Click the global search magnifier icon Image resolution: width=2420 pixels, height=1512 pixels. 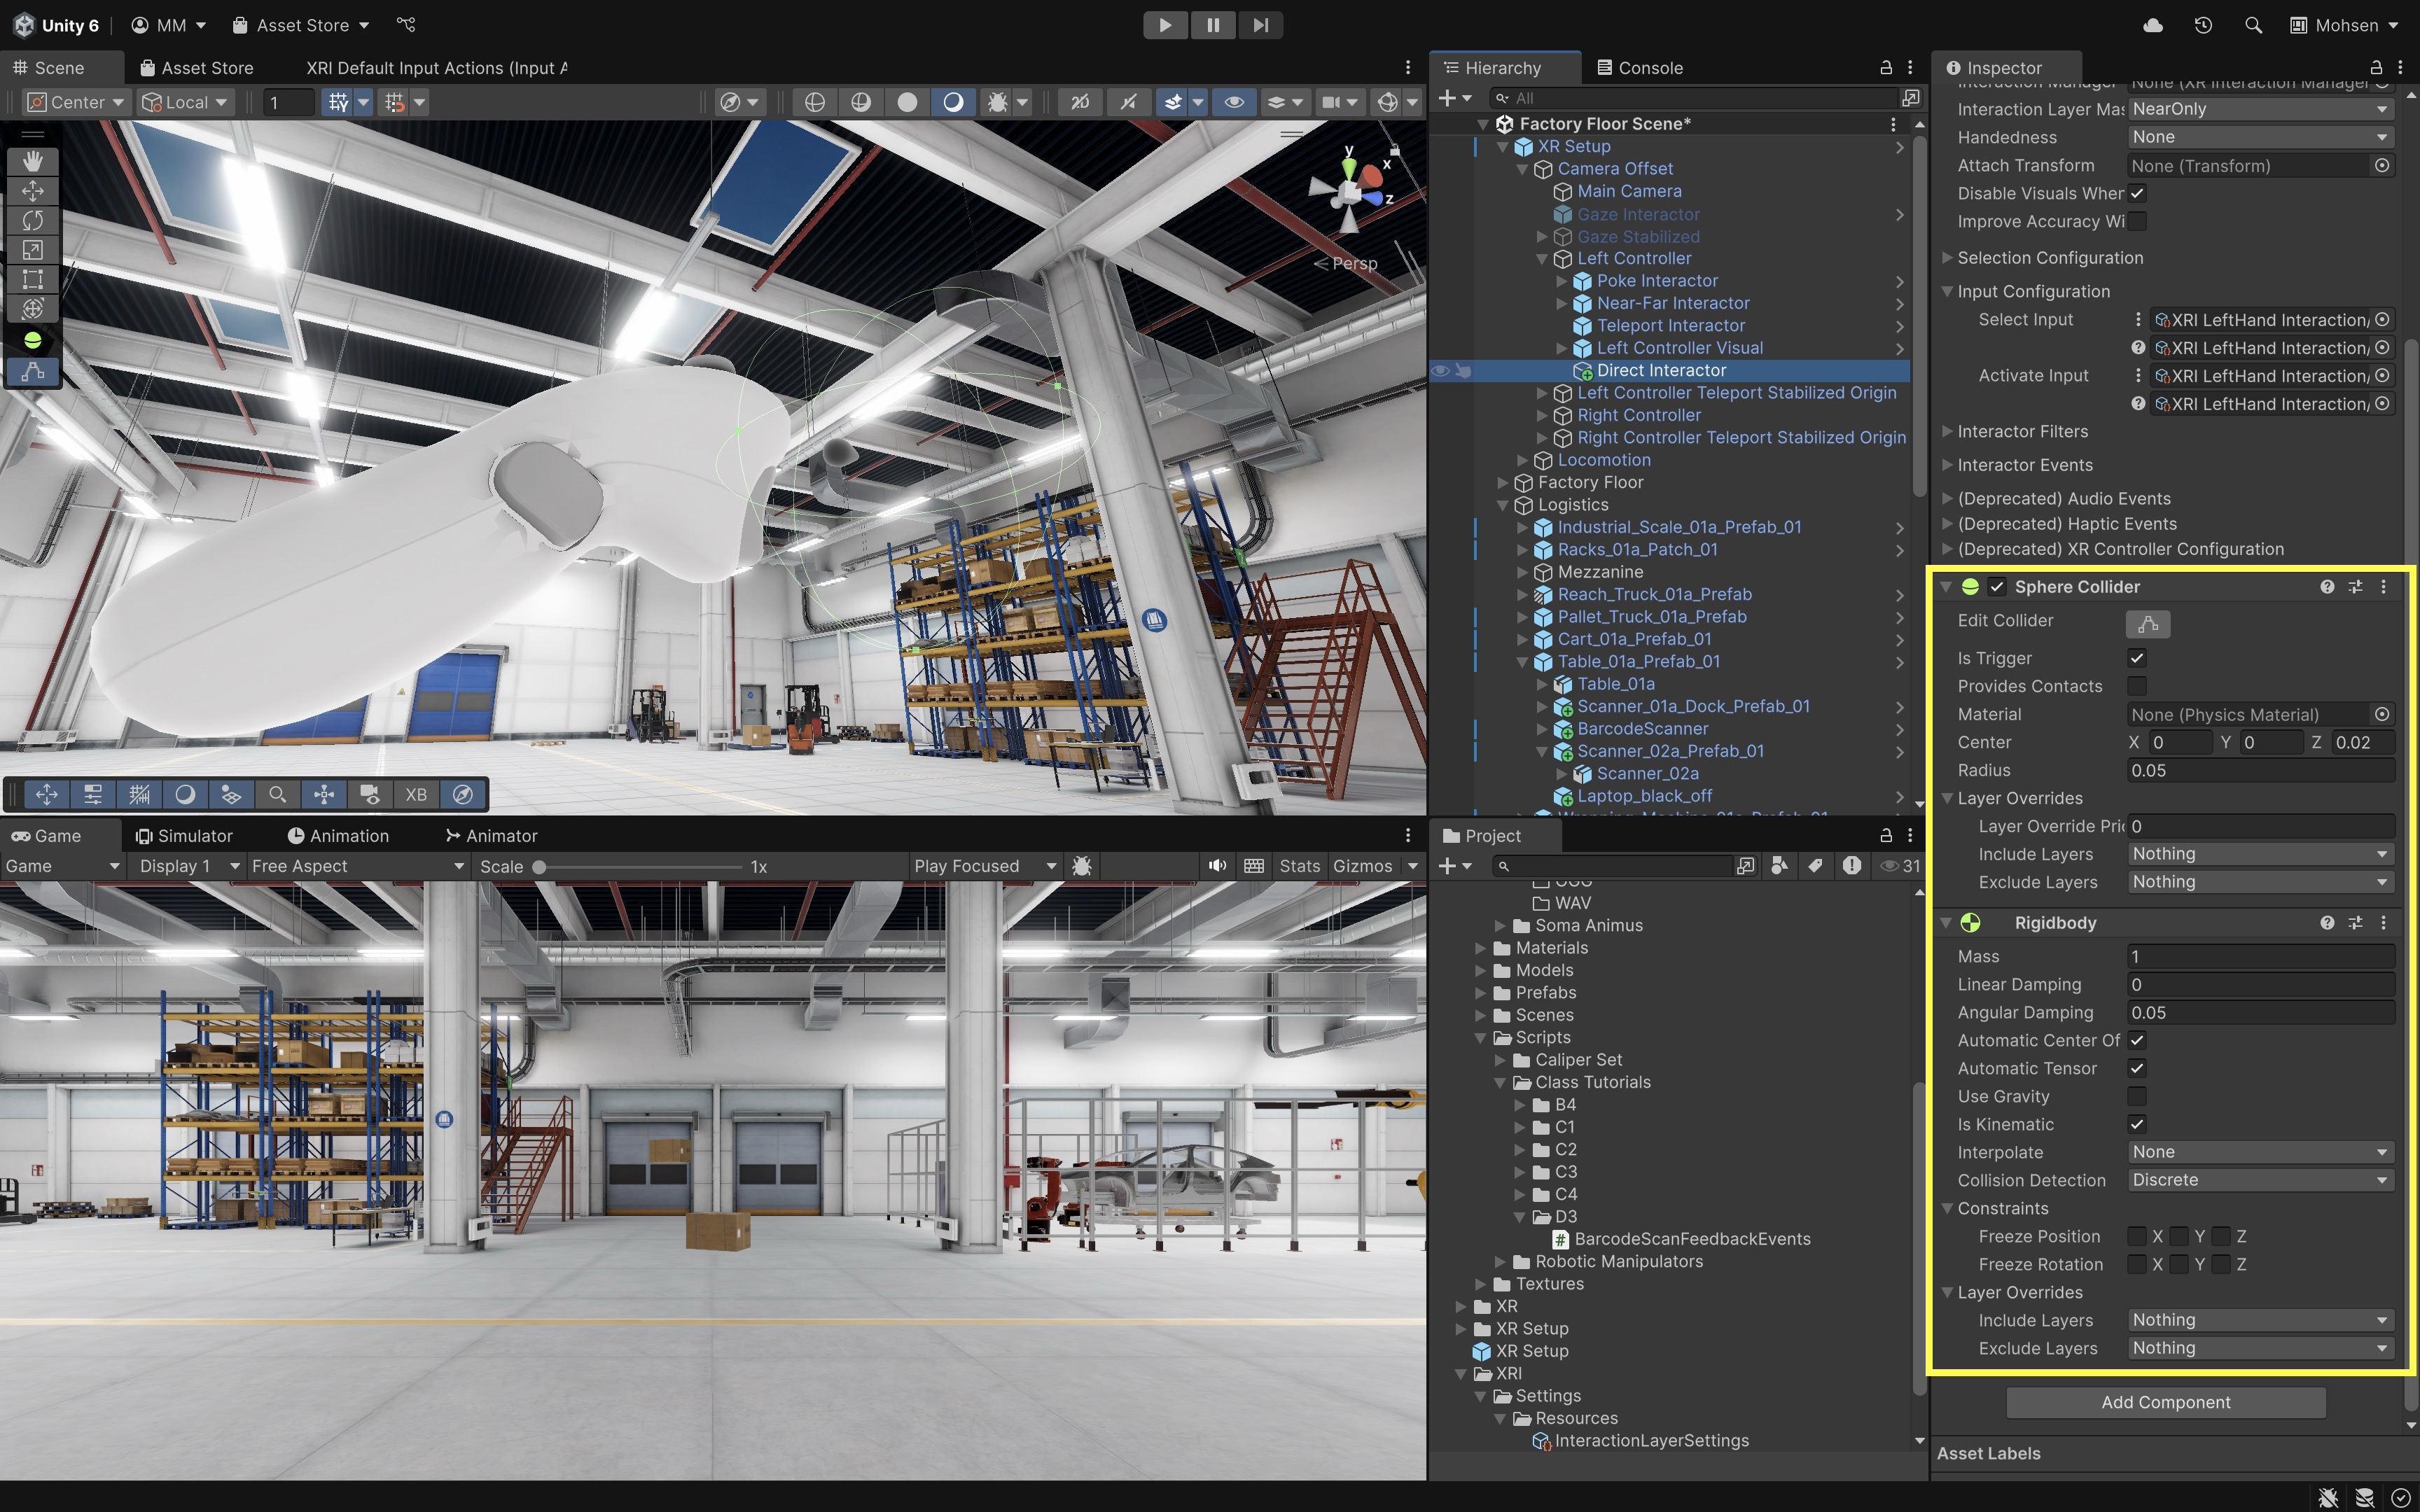tap(2253, 25)
